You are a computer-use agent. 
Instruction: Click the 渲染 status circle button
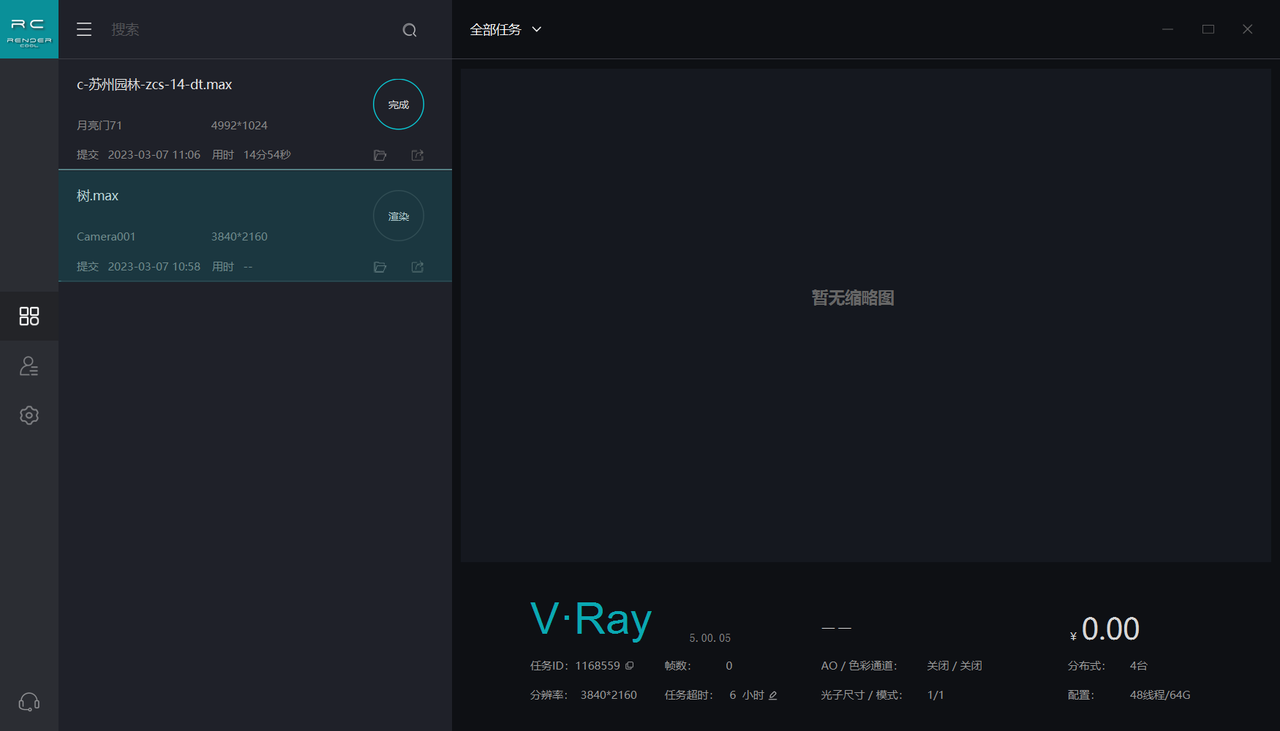point(398,216)
